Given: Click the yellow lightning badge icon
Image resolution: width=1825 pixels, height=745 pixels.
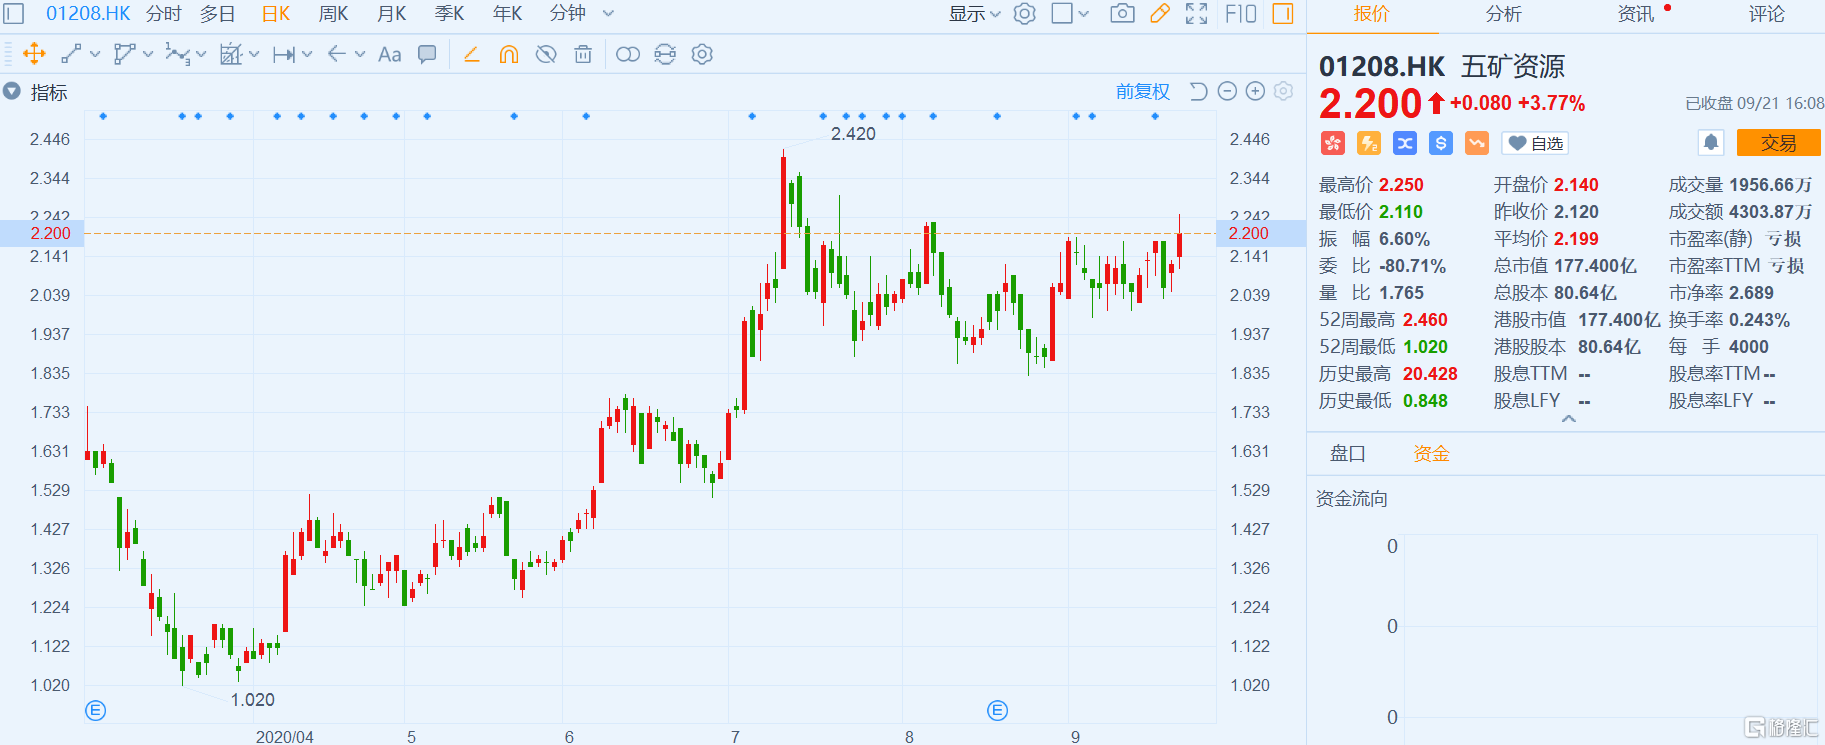Looking at the screenshot, I should [x=1369, y=143].
